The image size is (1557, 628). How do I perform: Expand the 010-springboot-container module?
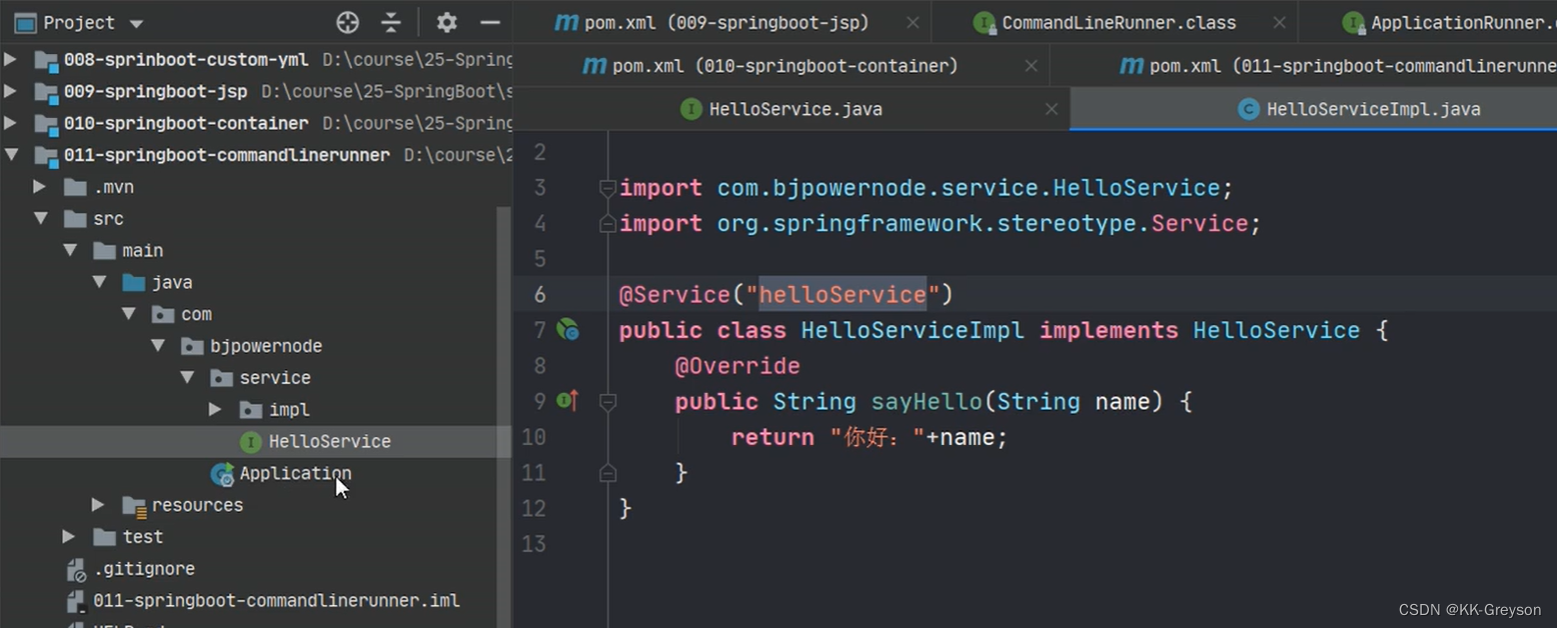10,123
